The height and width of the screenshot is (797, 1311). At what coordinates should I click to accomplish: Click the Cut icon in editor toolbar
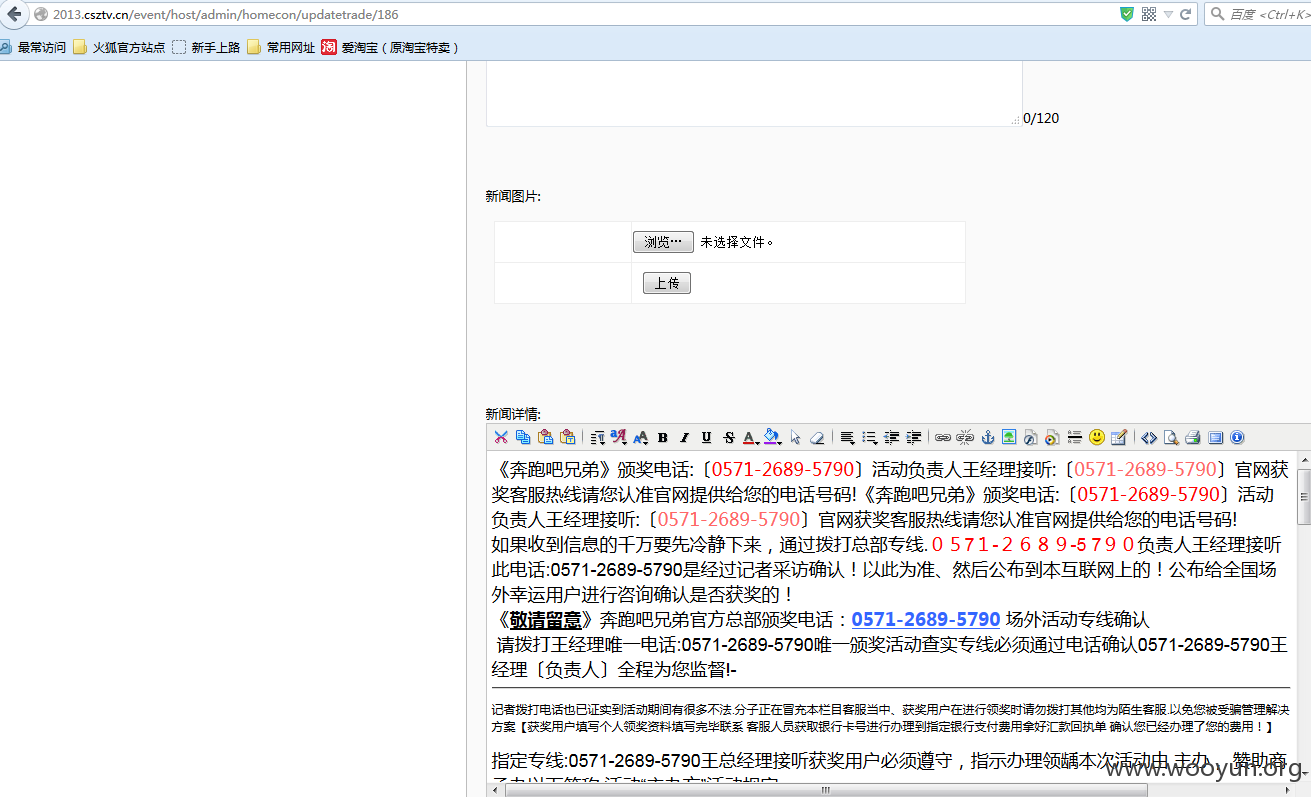(x=501, y=437)
